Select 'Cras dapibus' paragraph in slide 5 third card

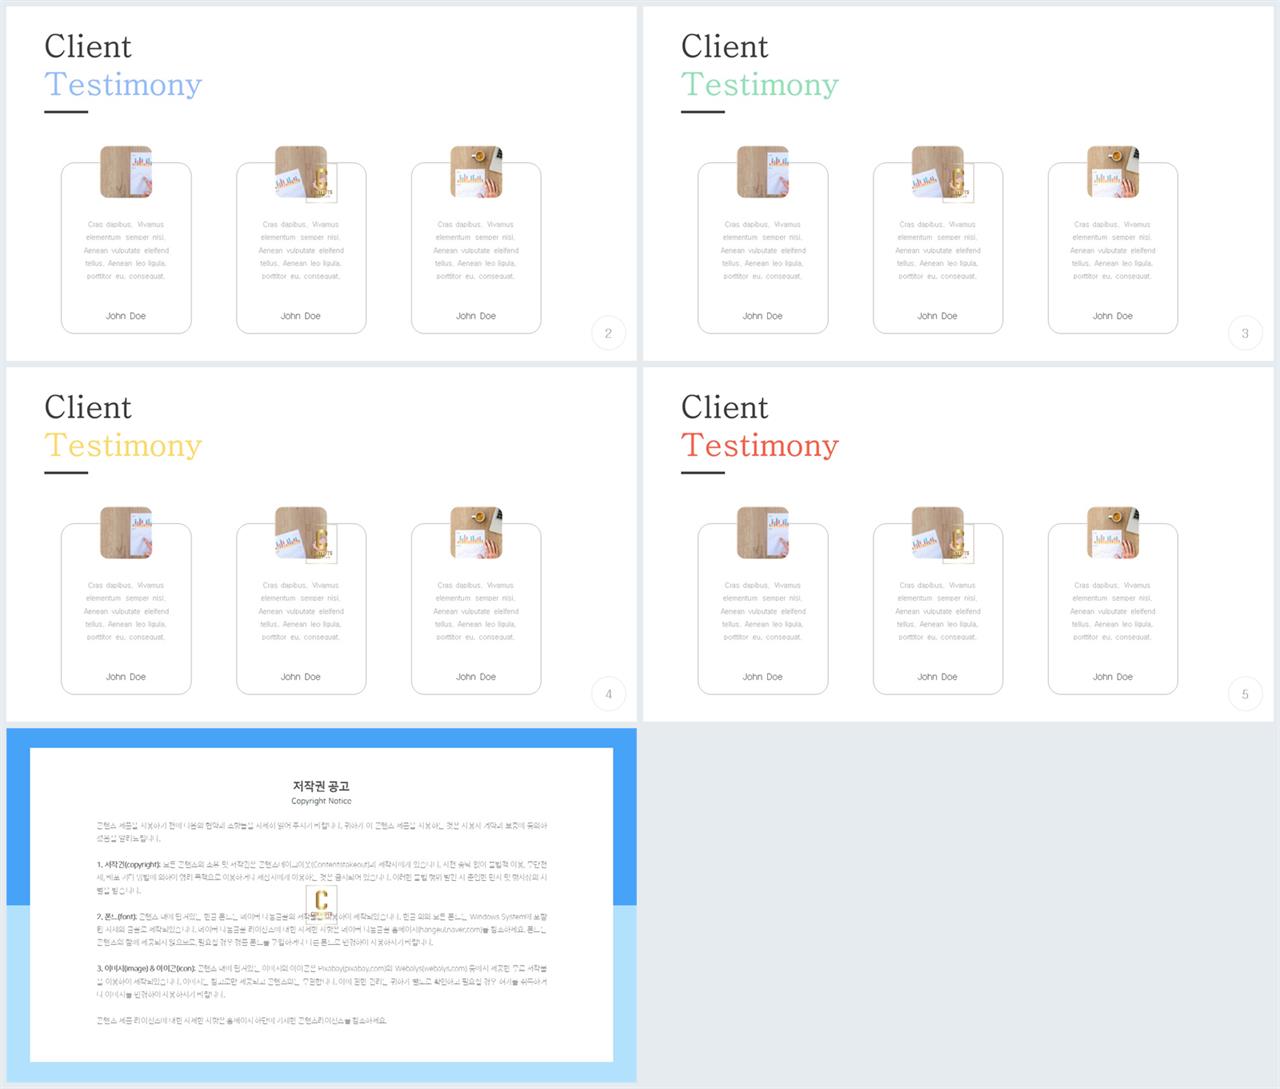(1113, 611)
